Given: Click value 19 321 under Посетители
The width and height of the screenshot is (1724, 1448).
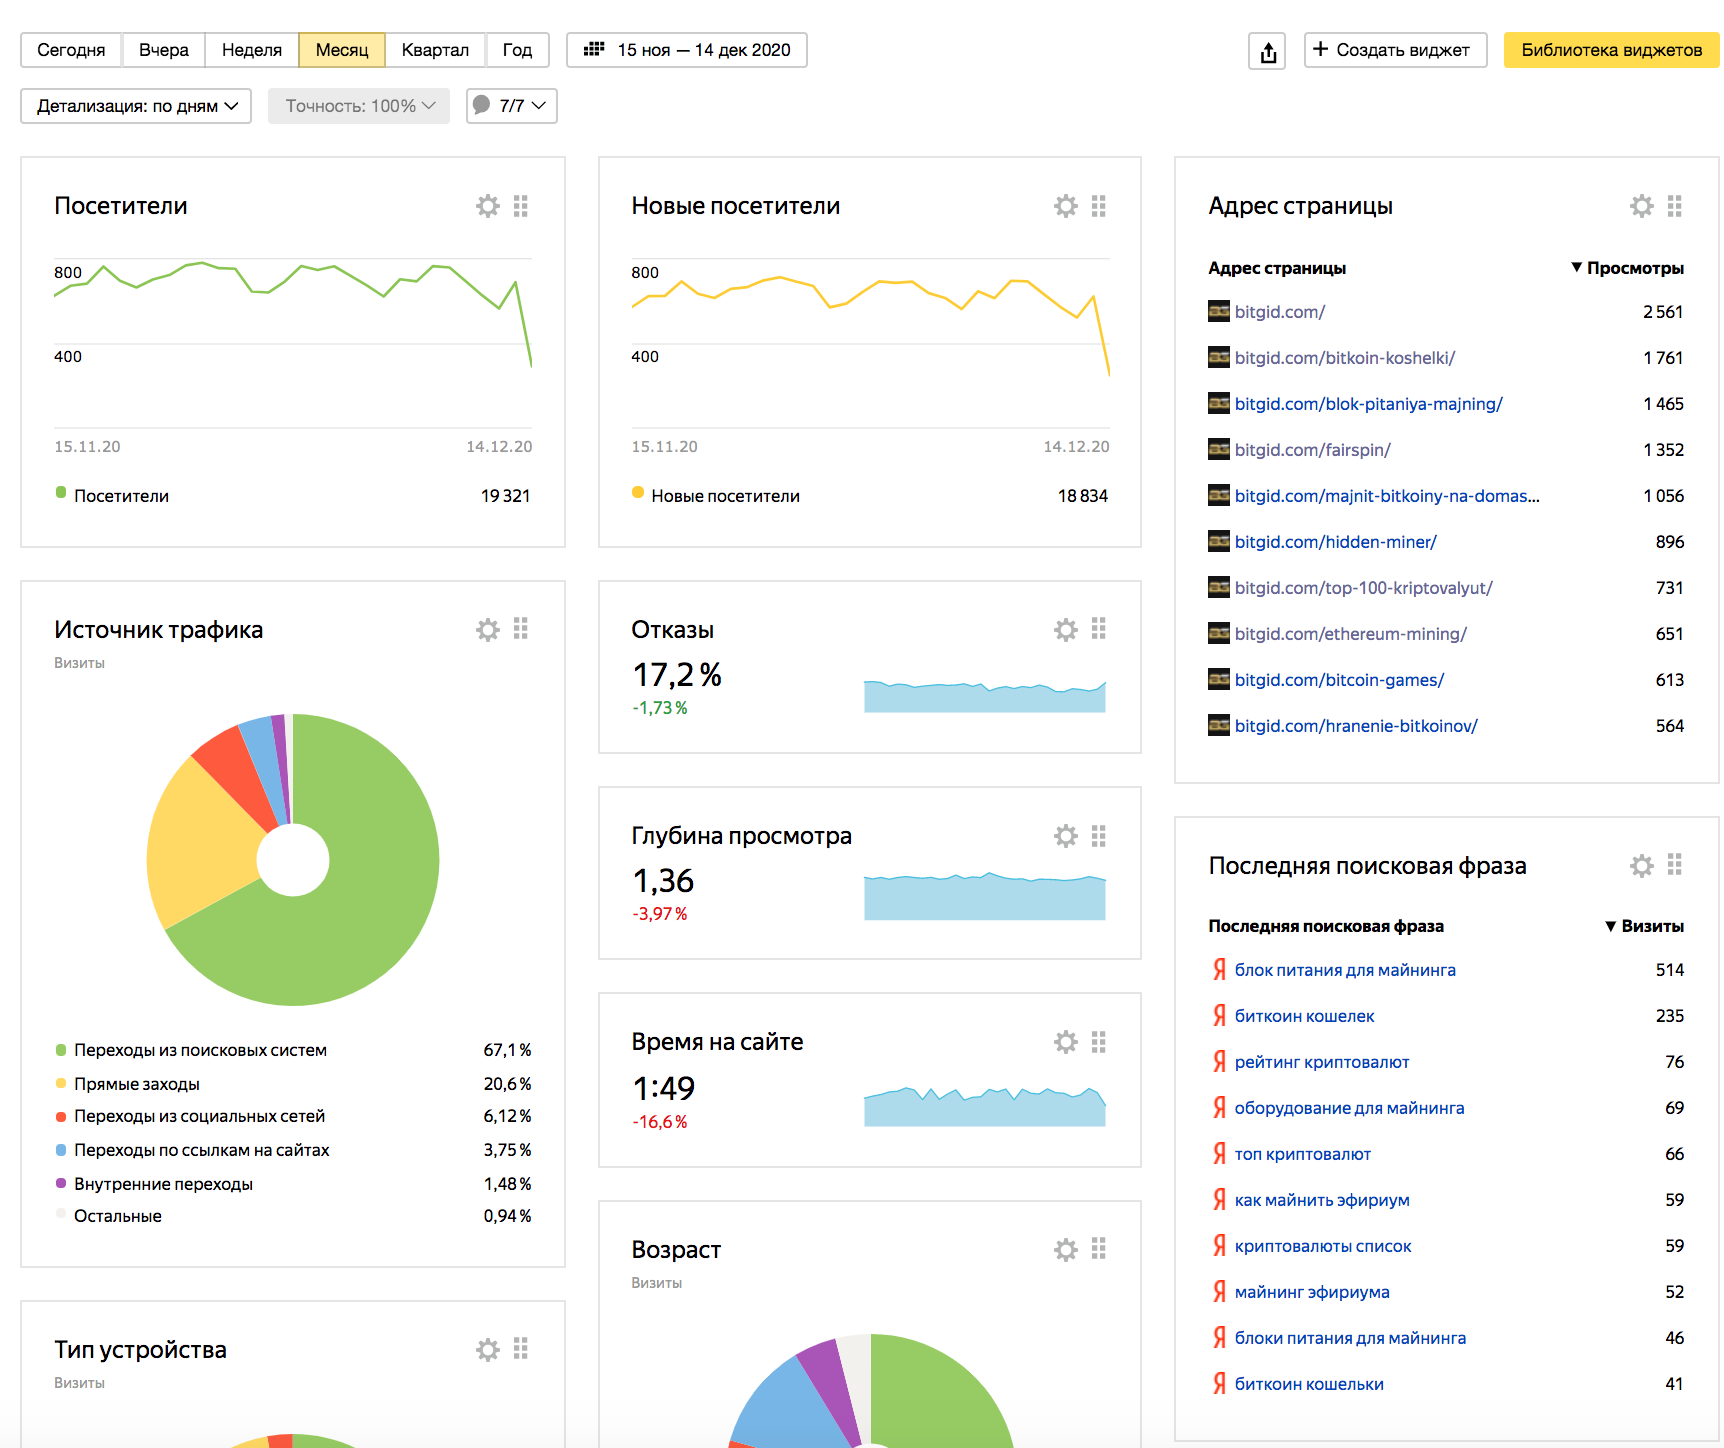Looking at the screenshot, I should 505,496.
